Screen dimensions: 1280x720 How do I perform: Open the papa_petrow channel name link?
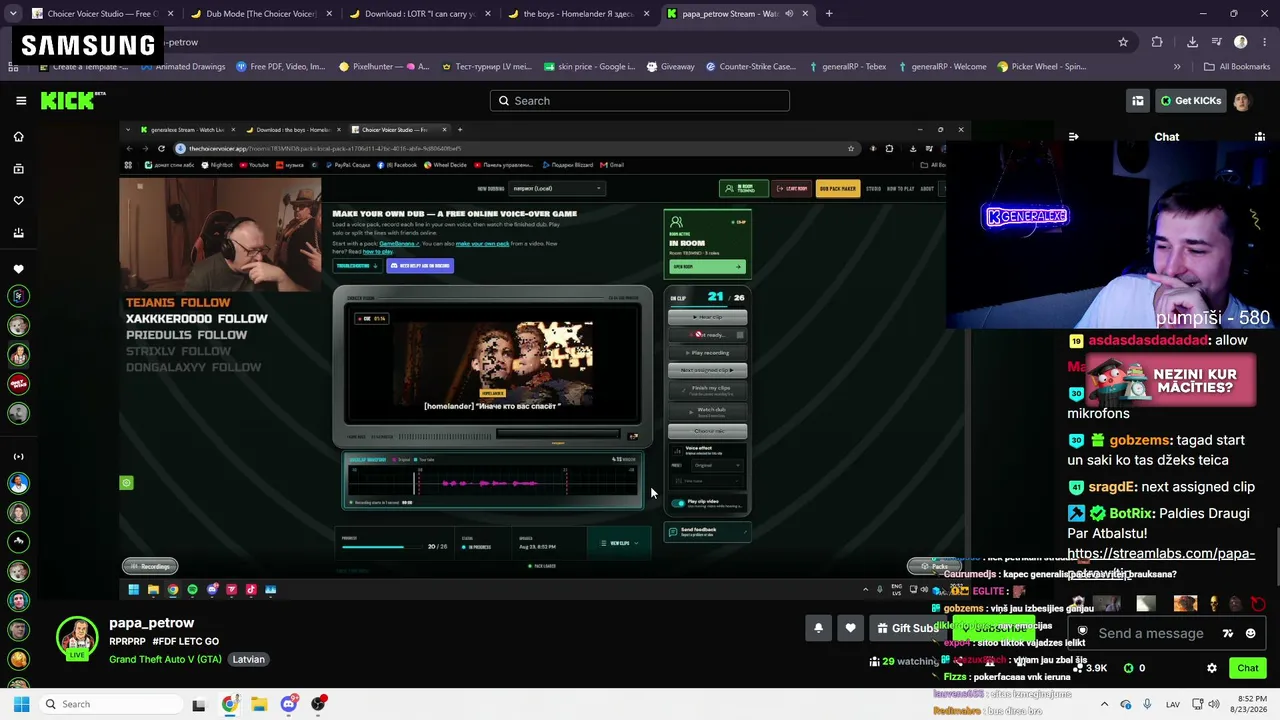151,623
